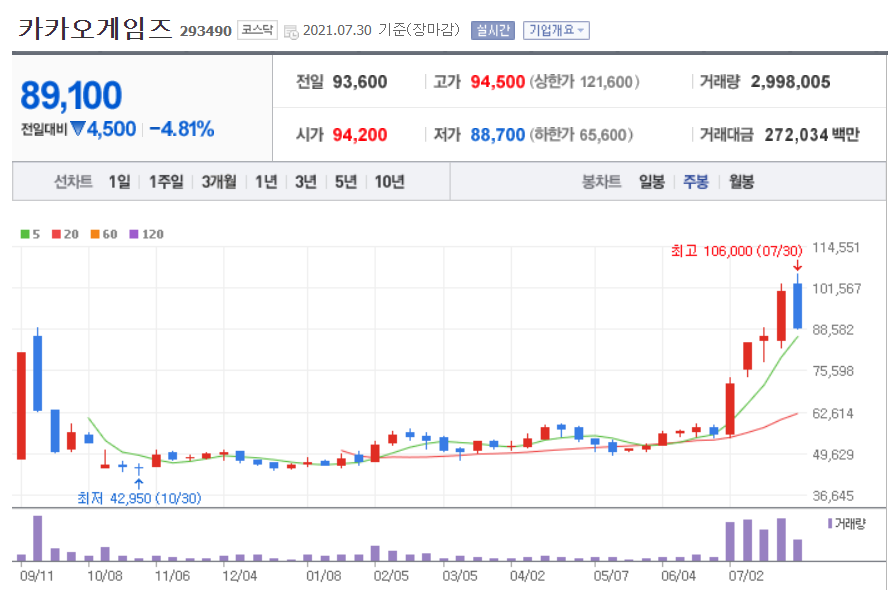This screenshot has height=590, width=888.
Task: Click the 거래량 value 2,998,005
Action: tap(791, 82)
